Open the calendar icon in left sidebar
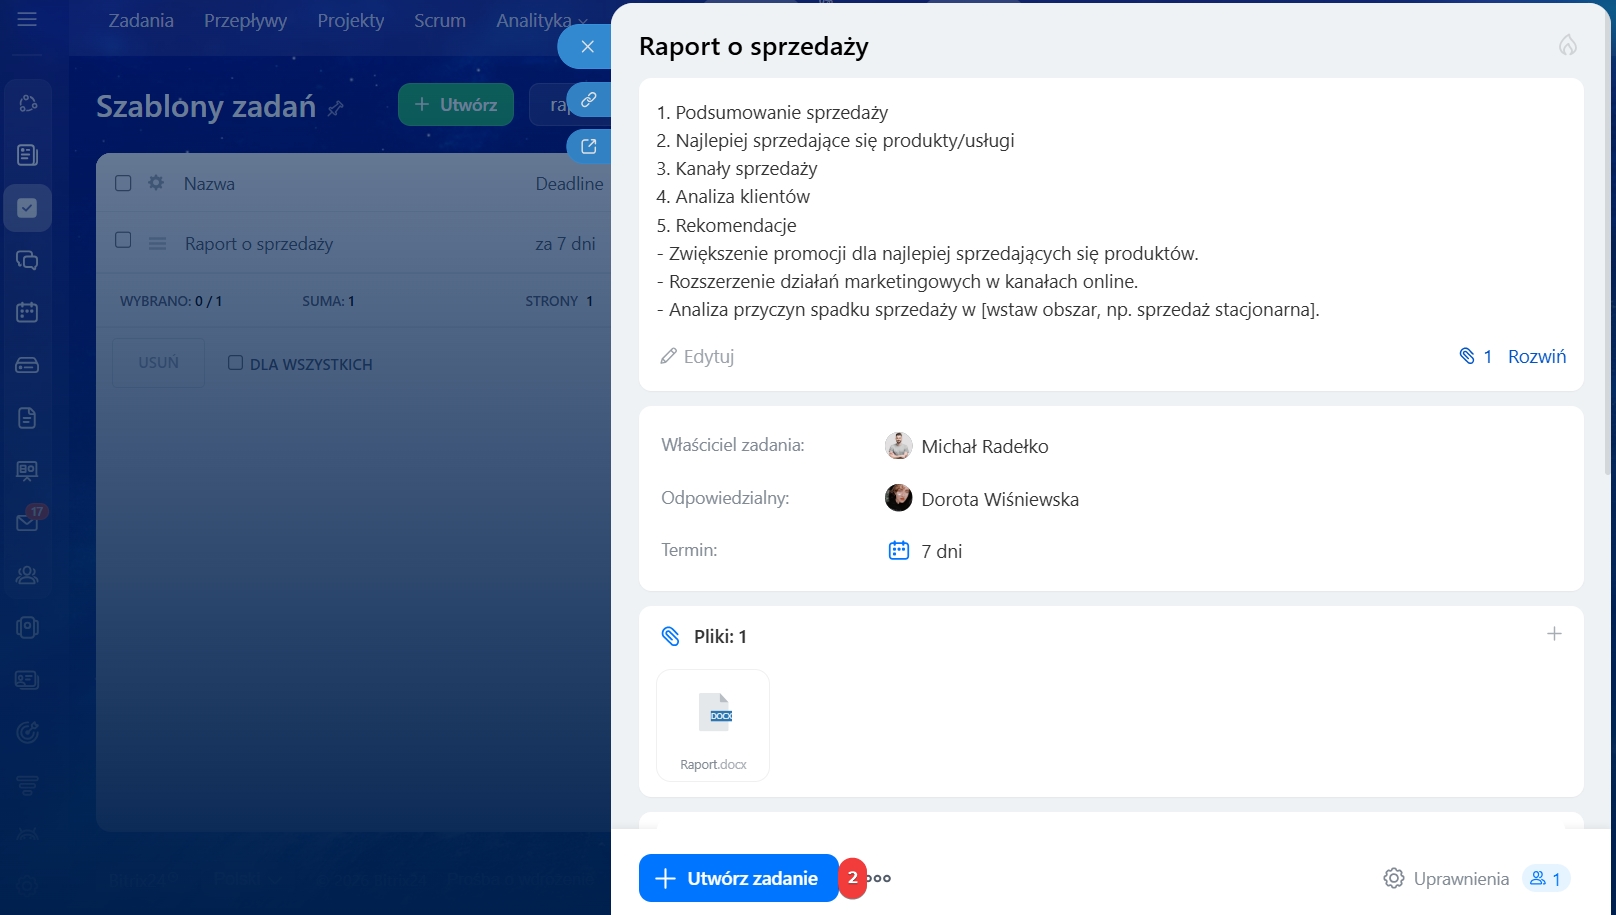 click(27, 312)
